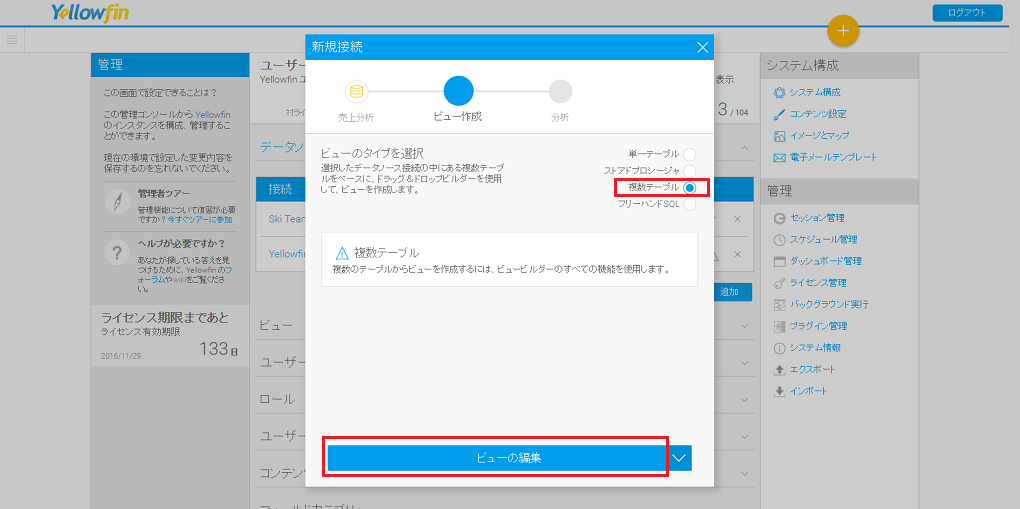Expand the ロール section
This screenshot has width=1020, height=509.
coord(744,399)
